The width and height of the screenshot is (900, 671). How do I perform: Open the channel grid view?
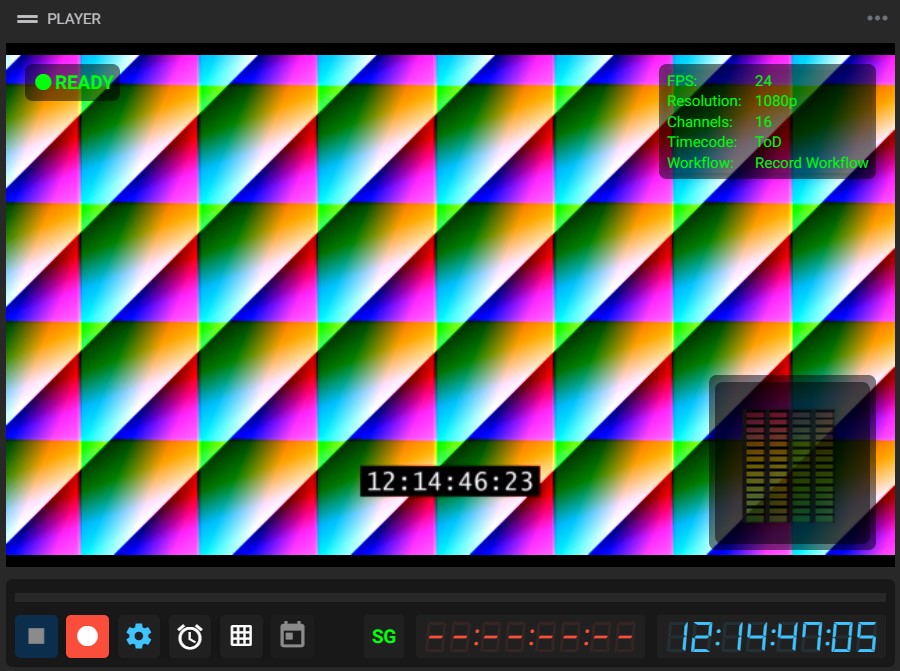(241, 636)
